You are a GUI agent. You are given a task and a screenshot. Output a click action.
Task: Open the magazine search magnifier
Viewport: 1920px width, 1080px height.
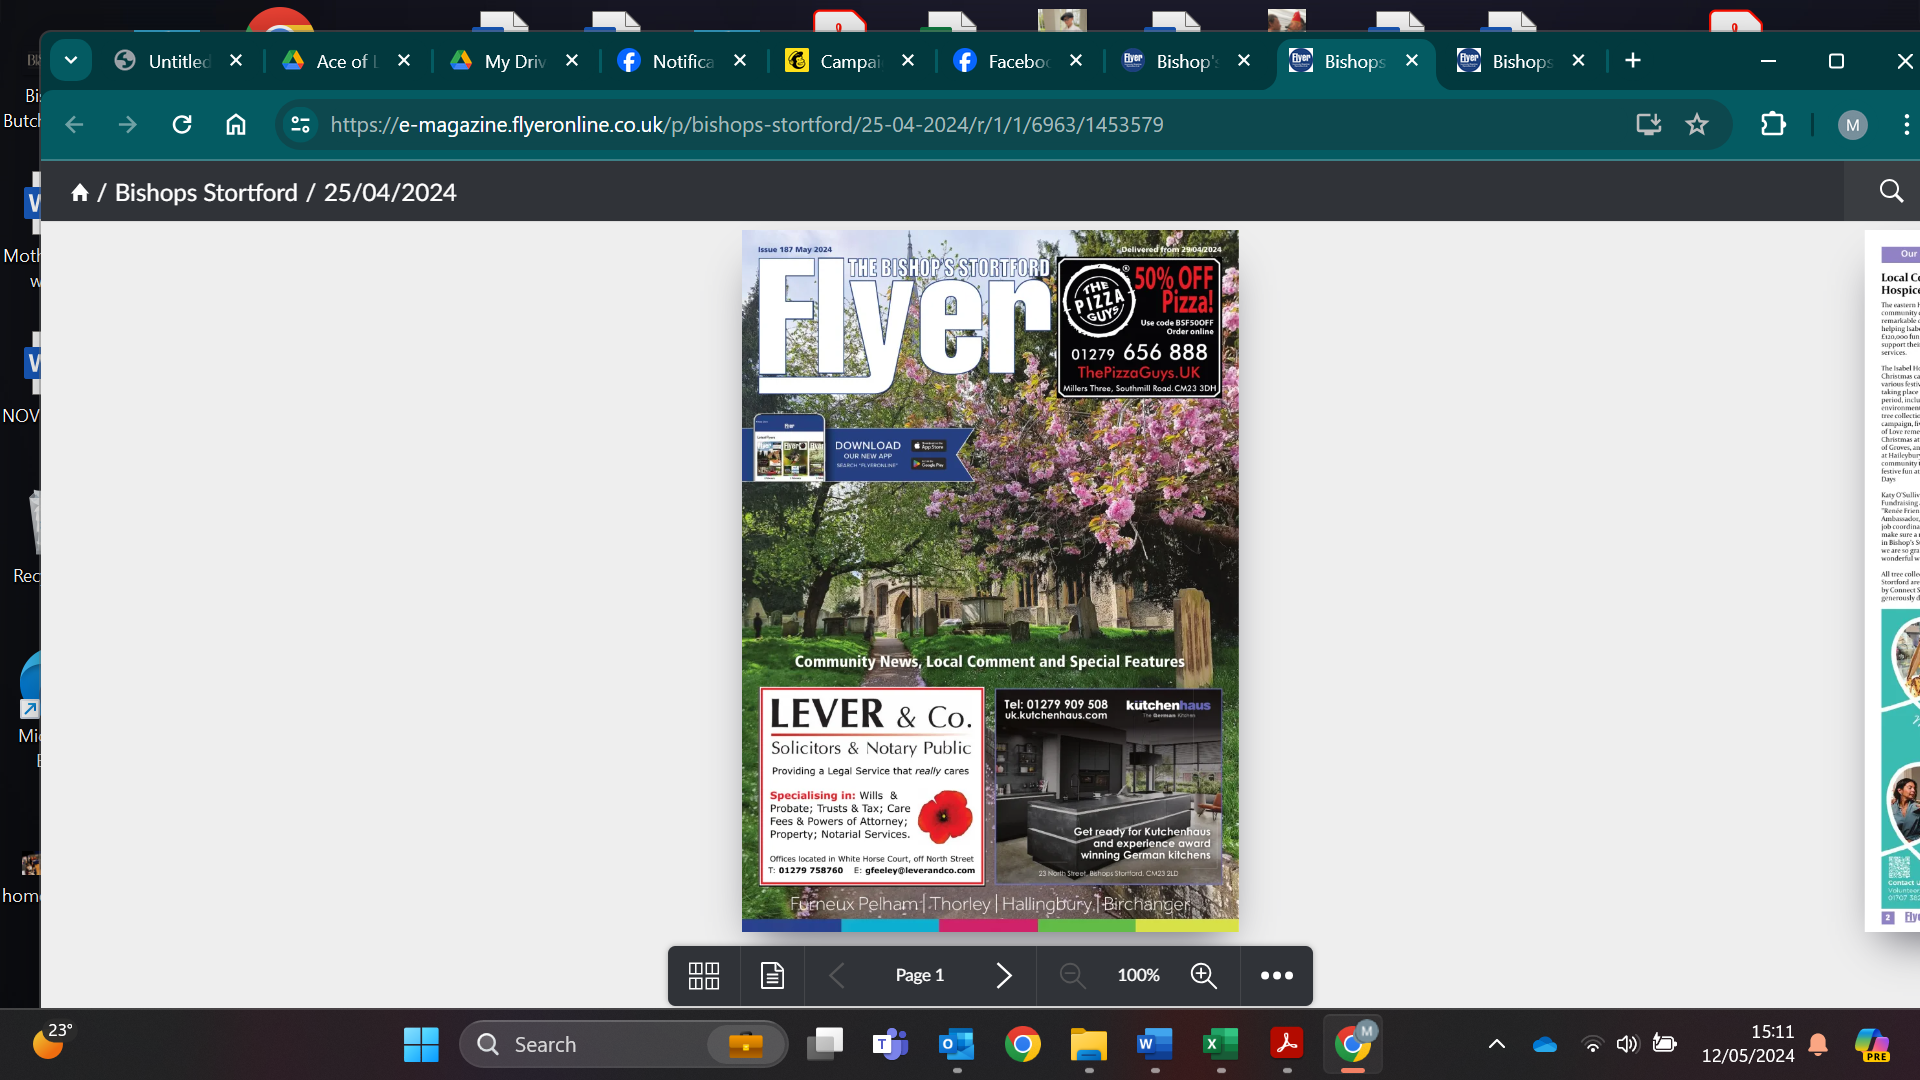[1891, 191]
